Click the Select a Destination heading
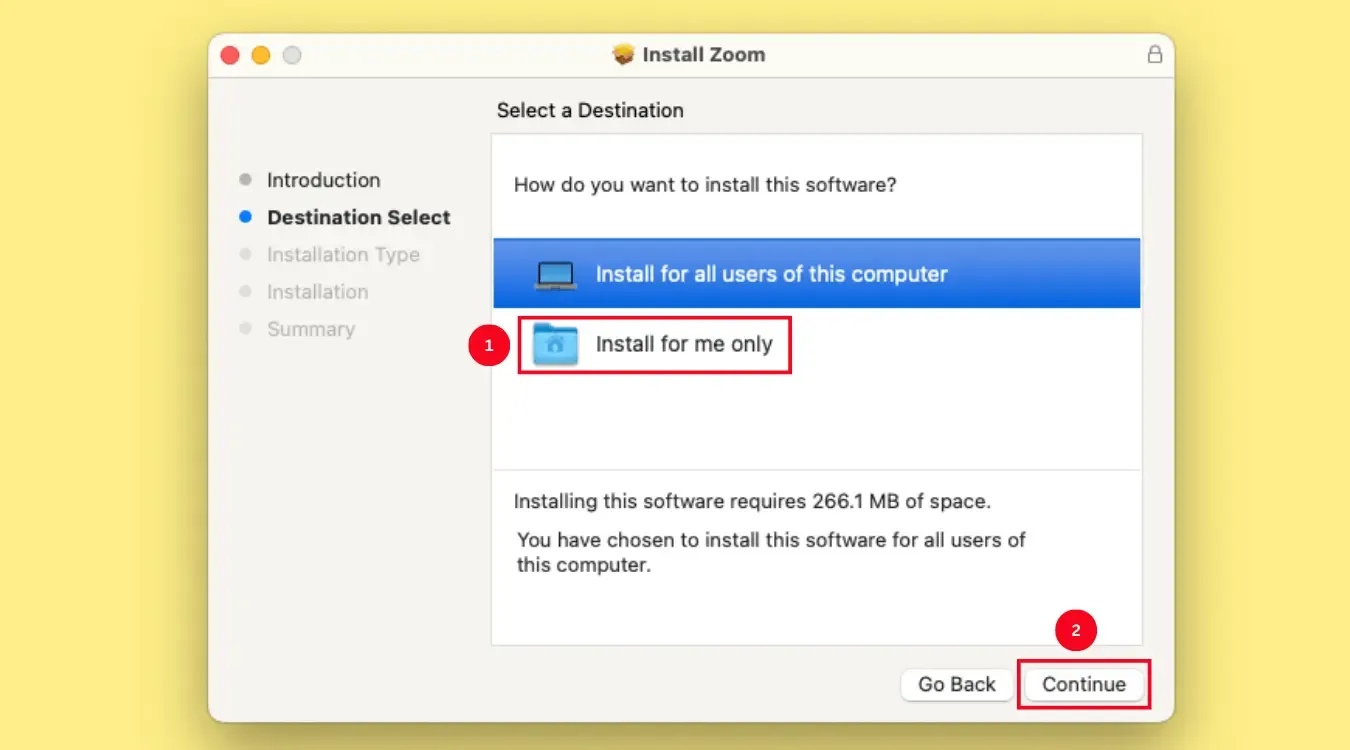This screenshot has width=1350, height=750. pos(590,110)
